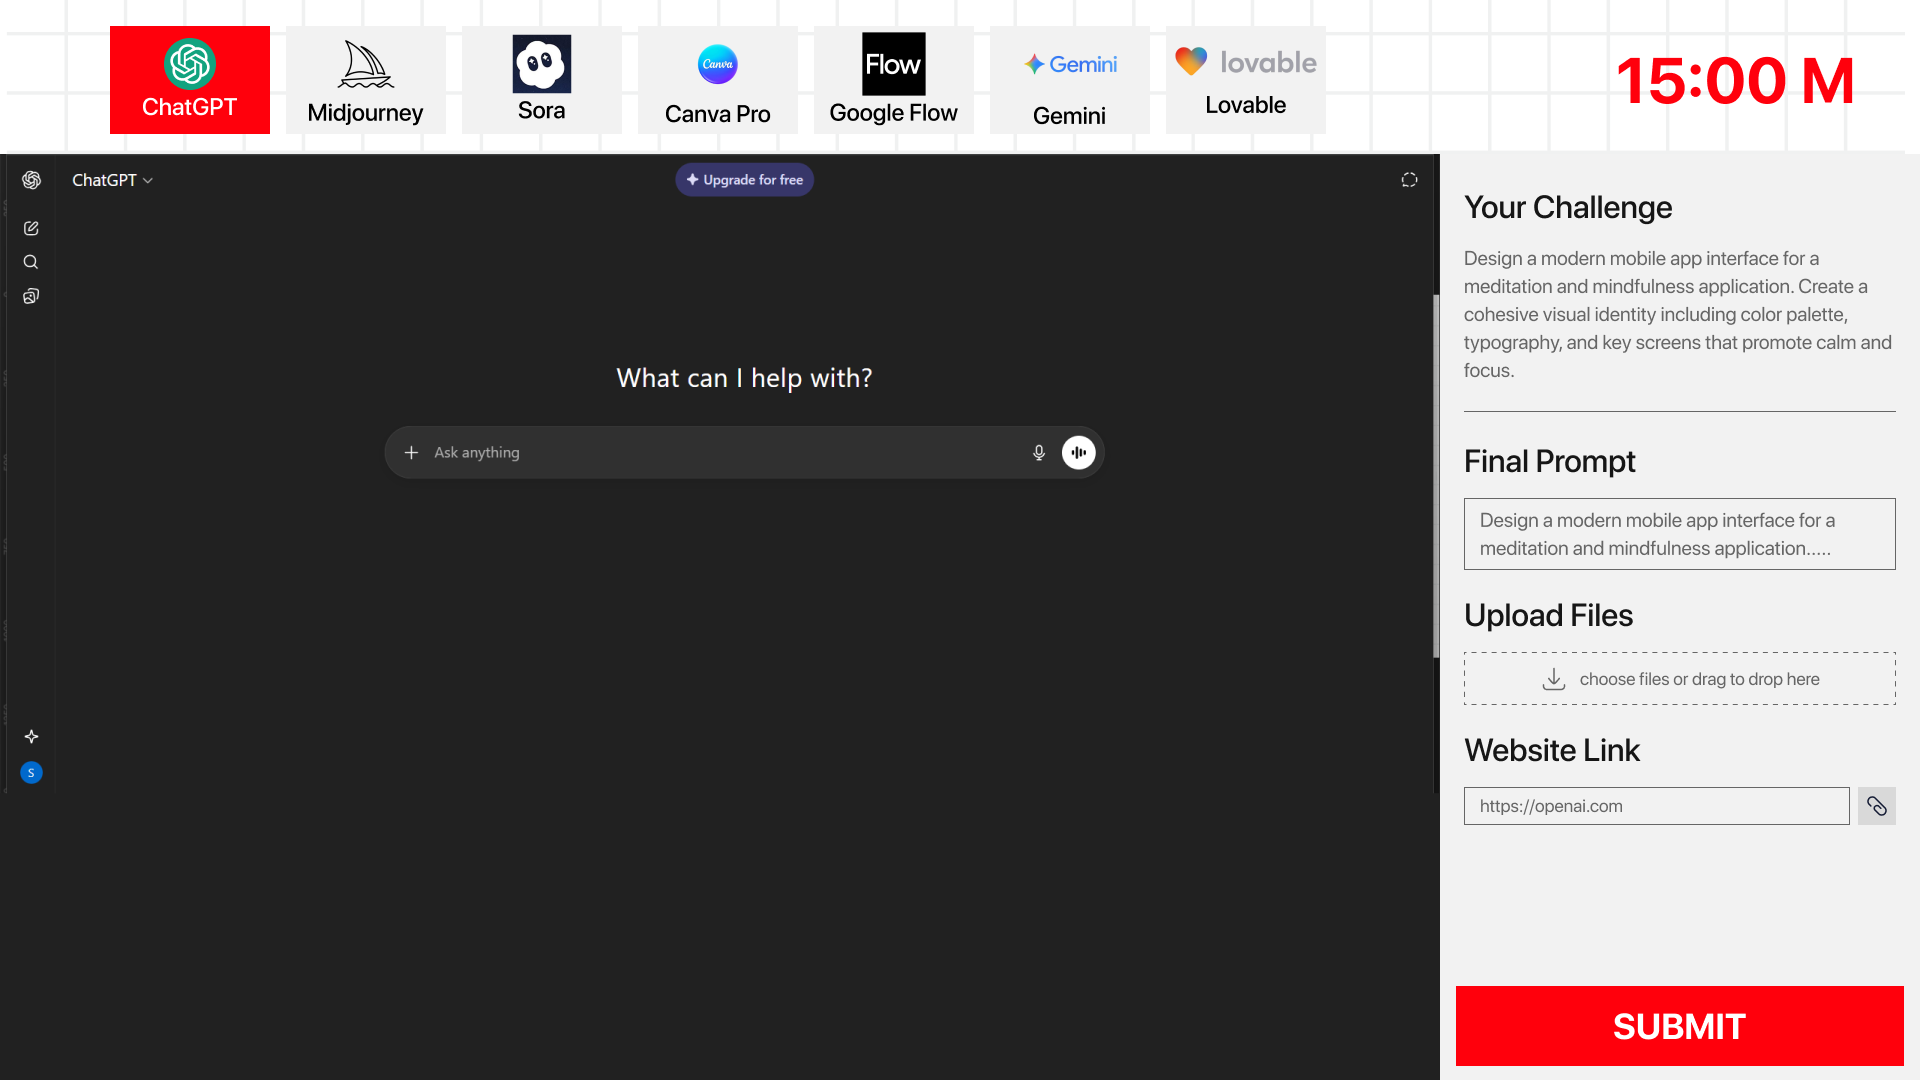Open the Google Flow tab

point(894,80)
